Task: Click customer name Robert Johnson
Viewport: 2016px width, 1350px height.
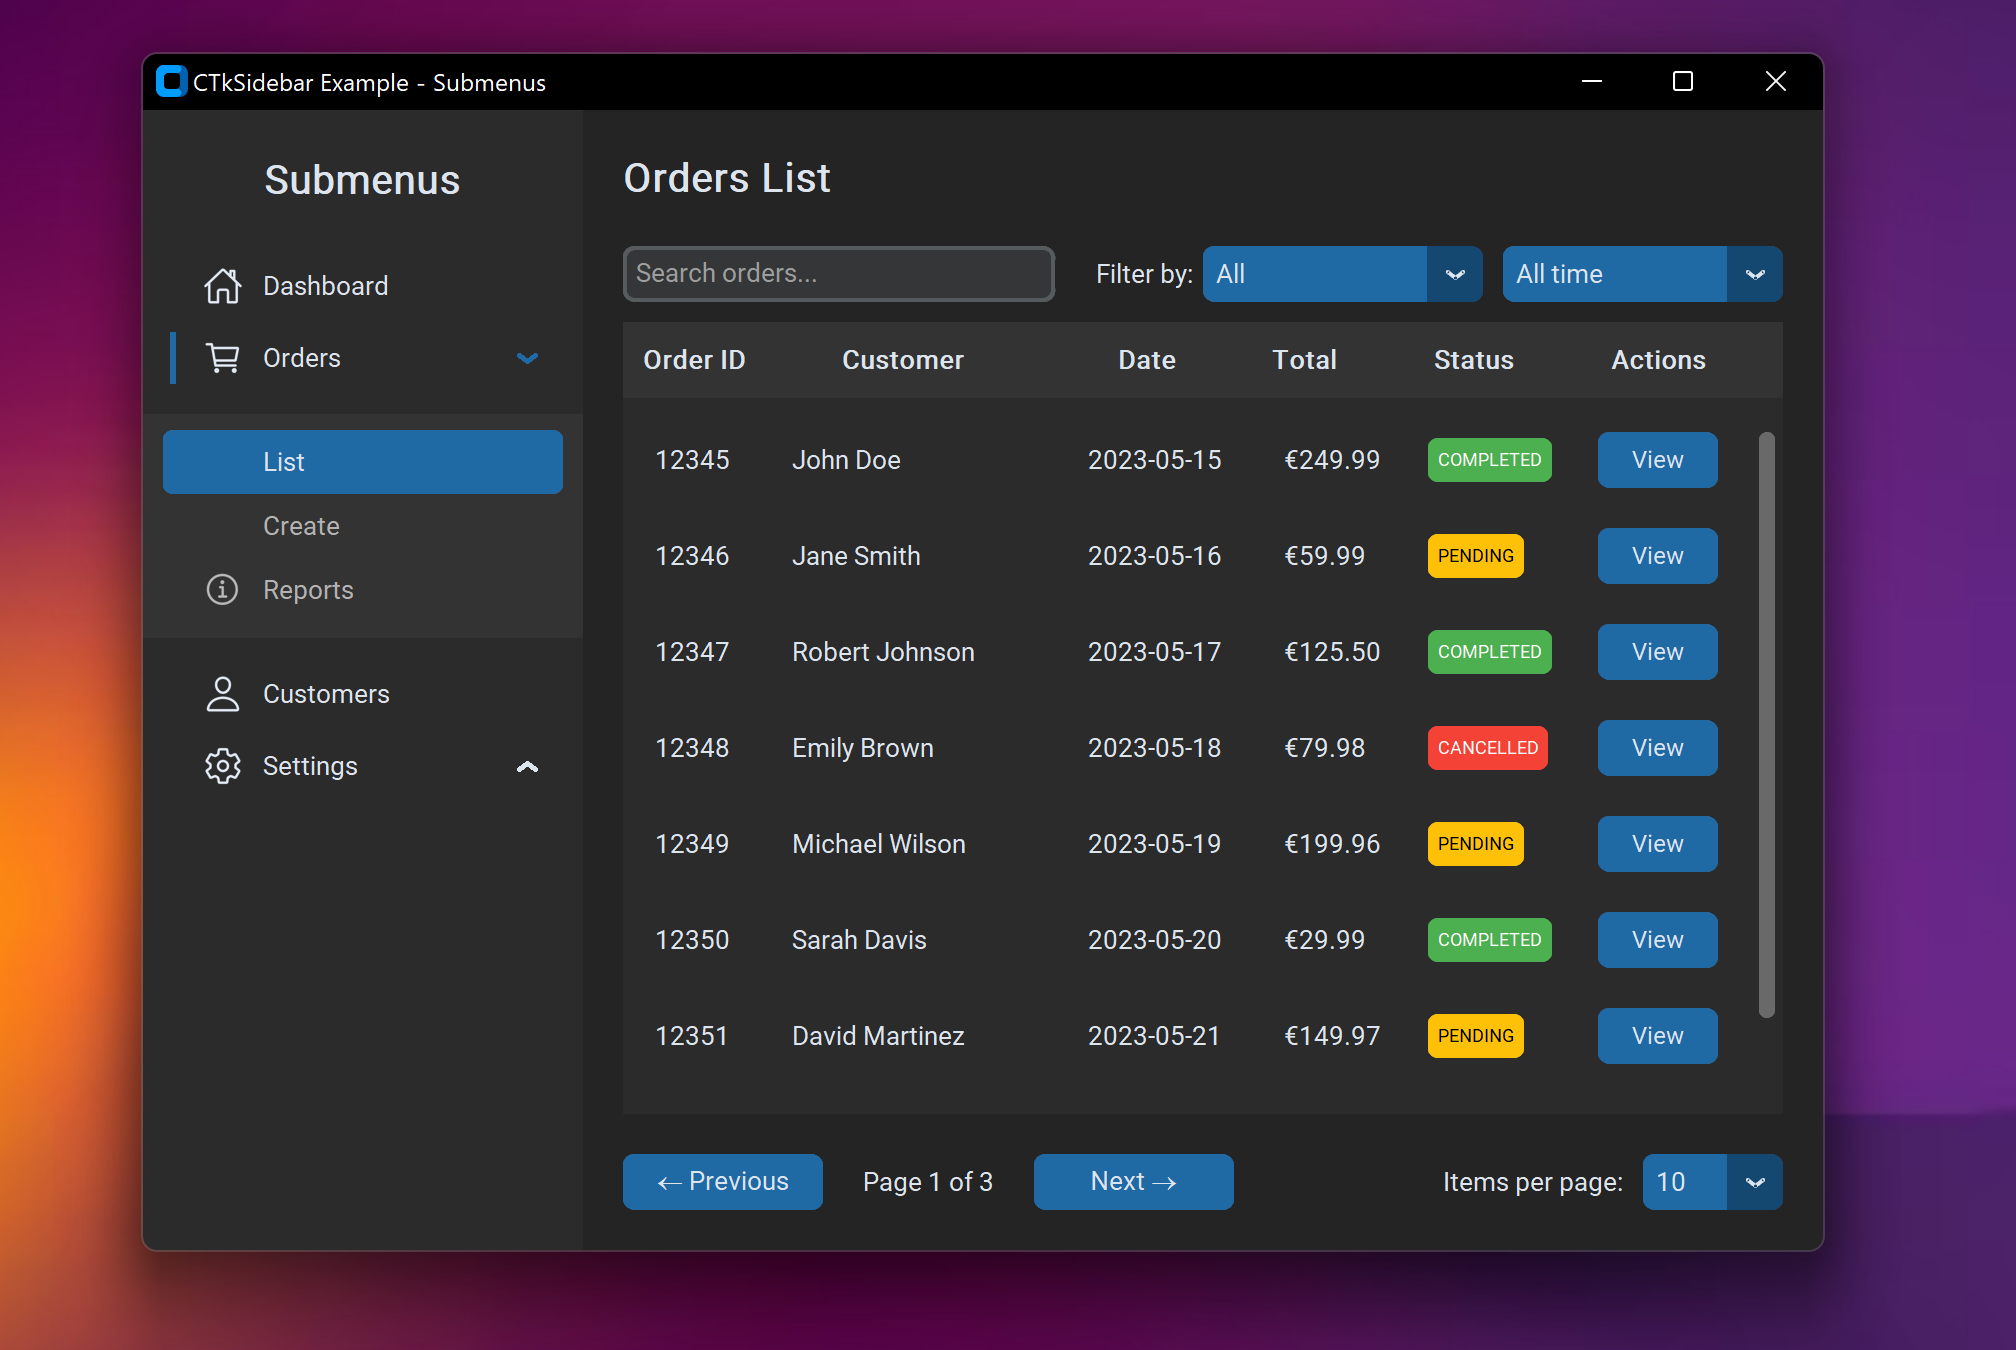Action: [883, 652]
